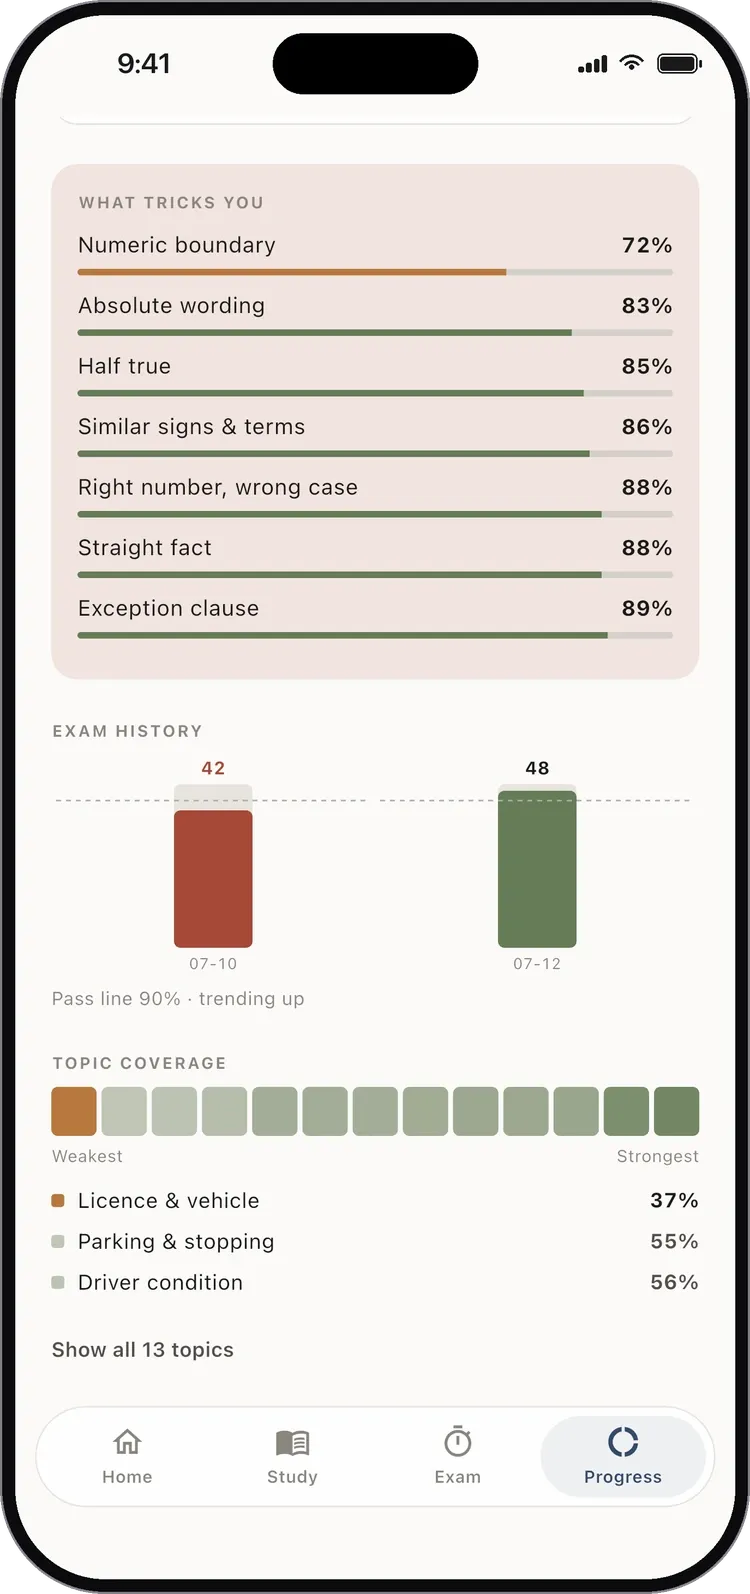Switch to the Exam tab label
Image resolution: width=750 pixels, height=1594 pixels.
click(x=458, y=1477)
